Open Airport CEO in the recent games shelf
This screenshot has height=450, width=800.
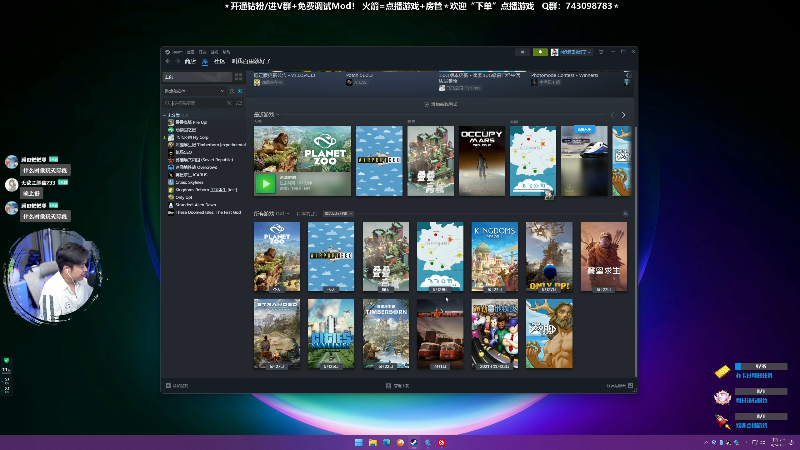point(379,161)
